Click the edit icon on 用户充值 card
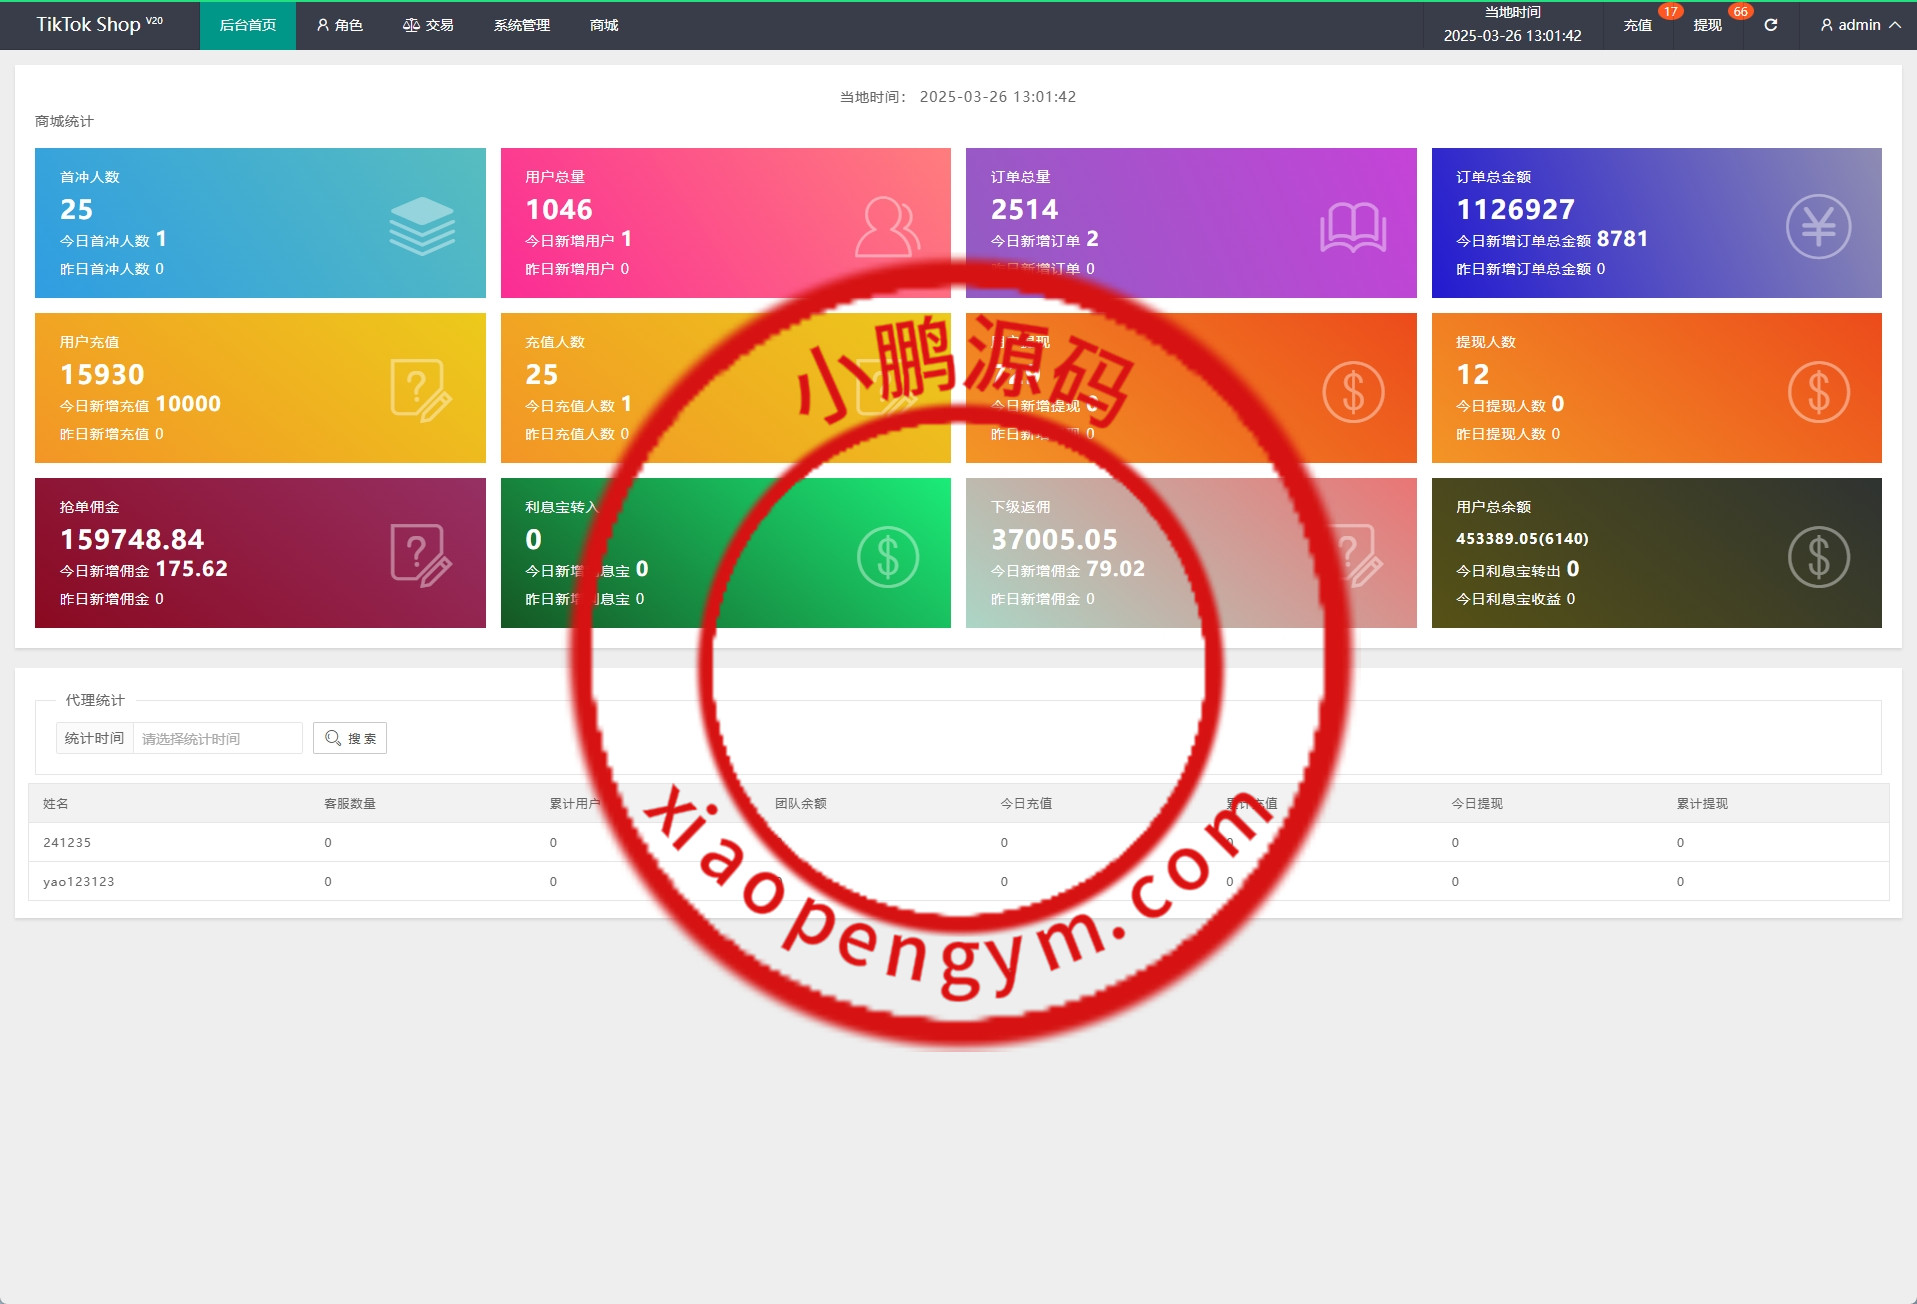The width and height of the screenshot is (1917, 1304). tap(421, 390)
